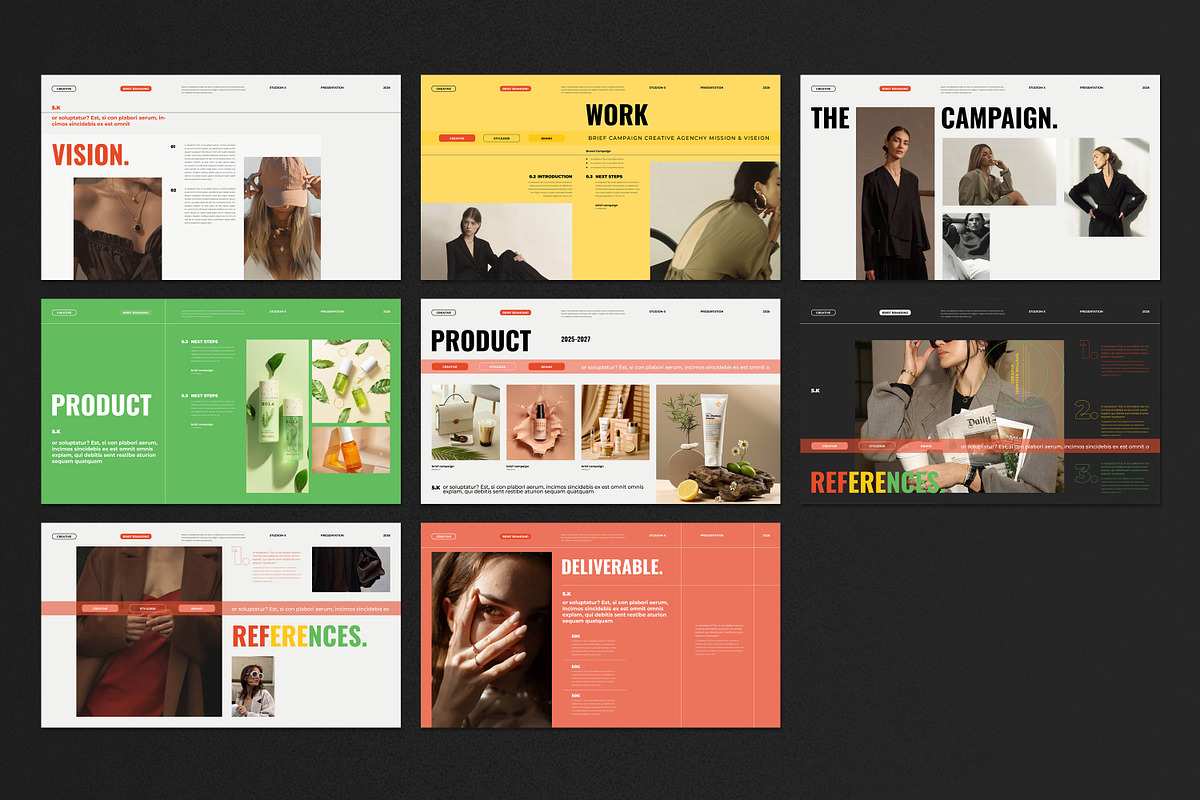The width and height of the screenshot is (1200, 800).
Task: Click small portrait of woman with white sunglasses
Action: 253,686
